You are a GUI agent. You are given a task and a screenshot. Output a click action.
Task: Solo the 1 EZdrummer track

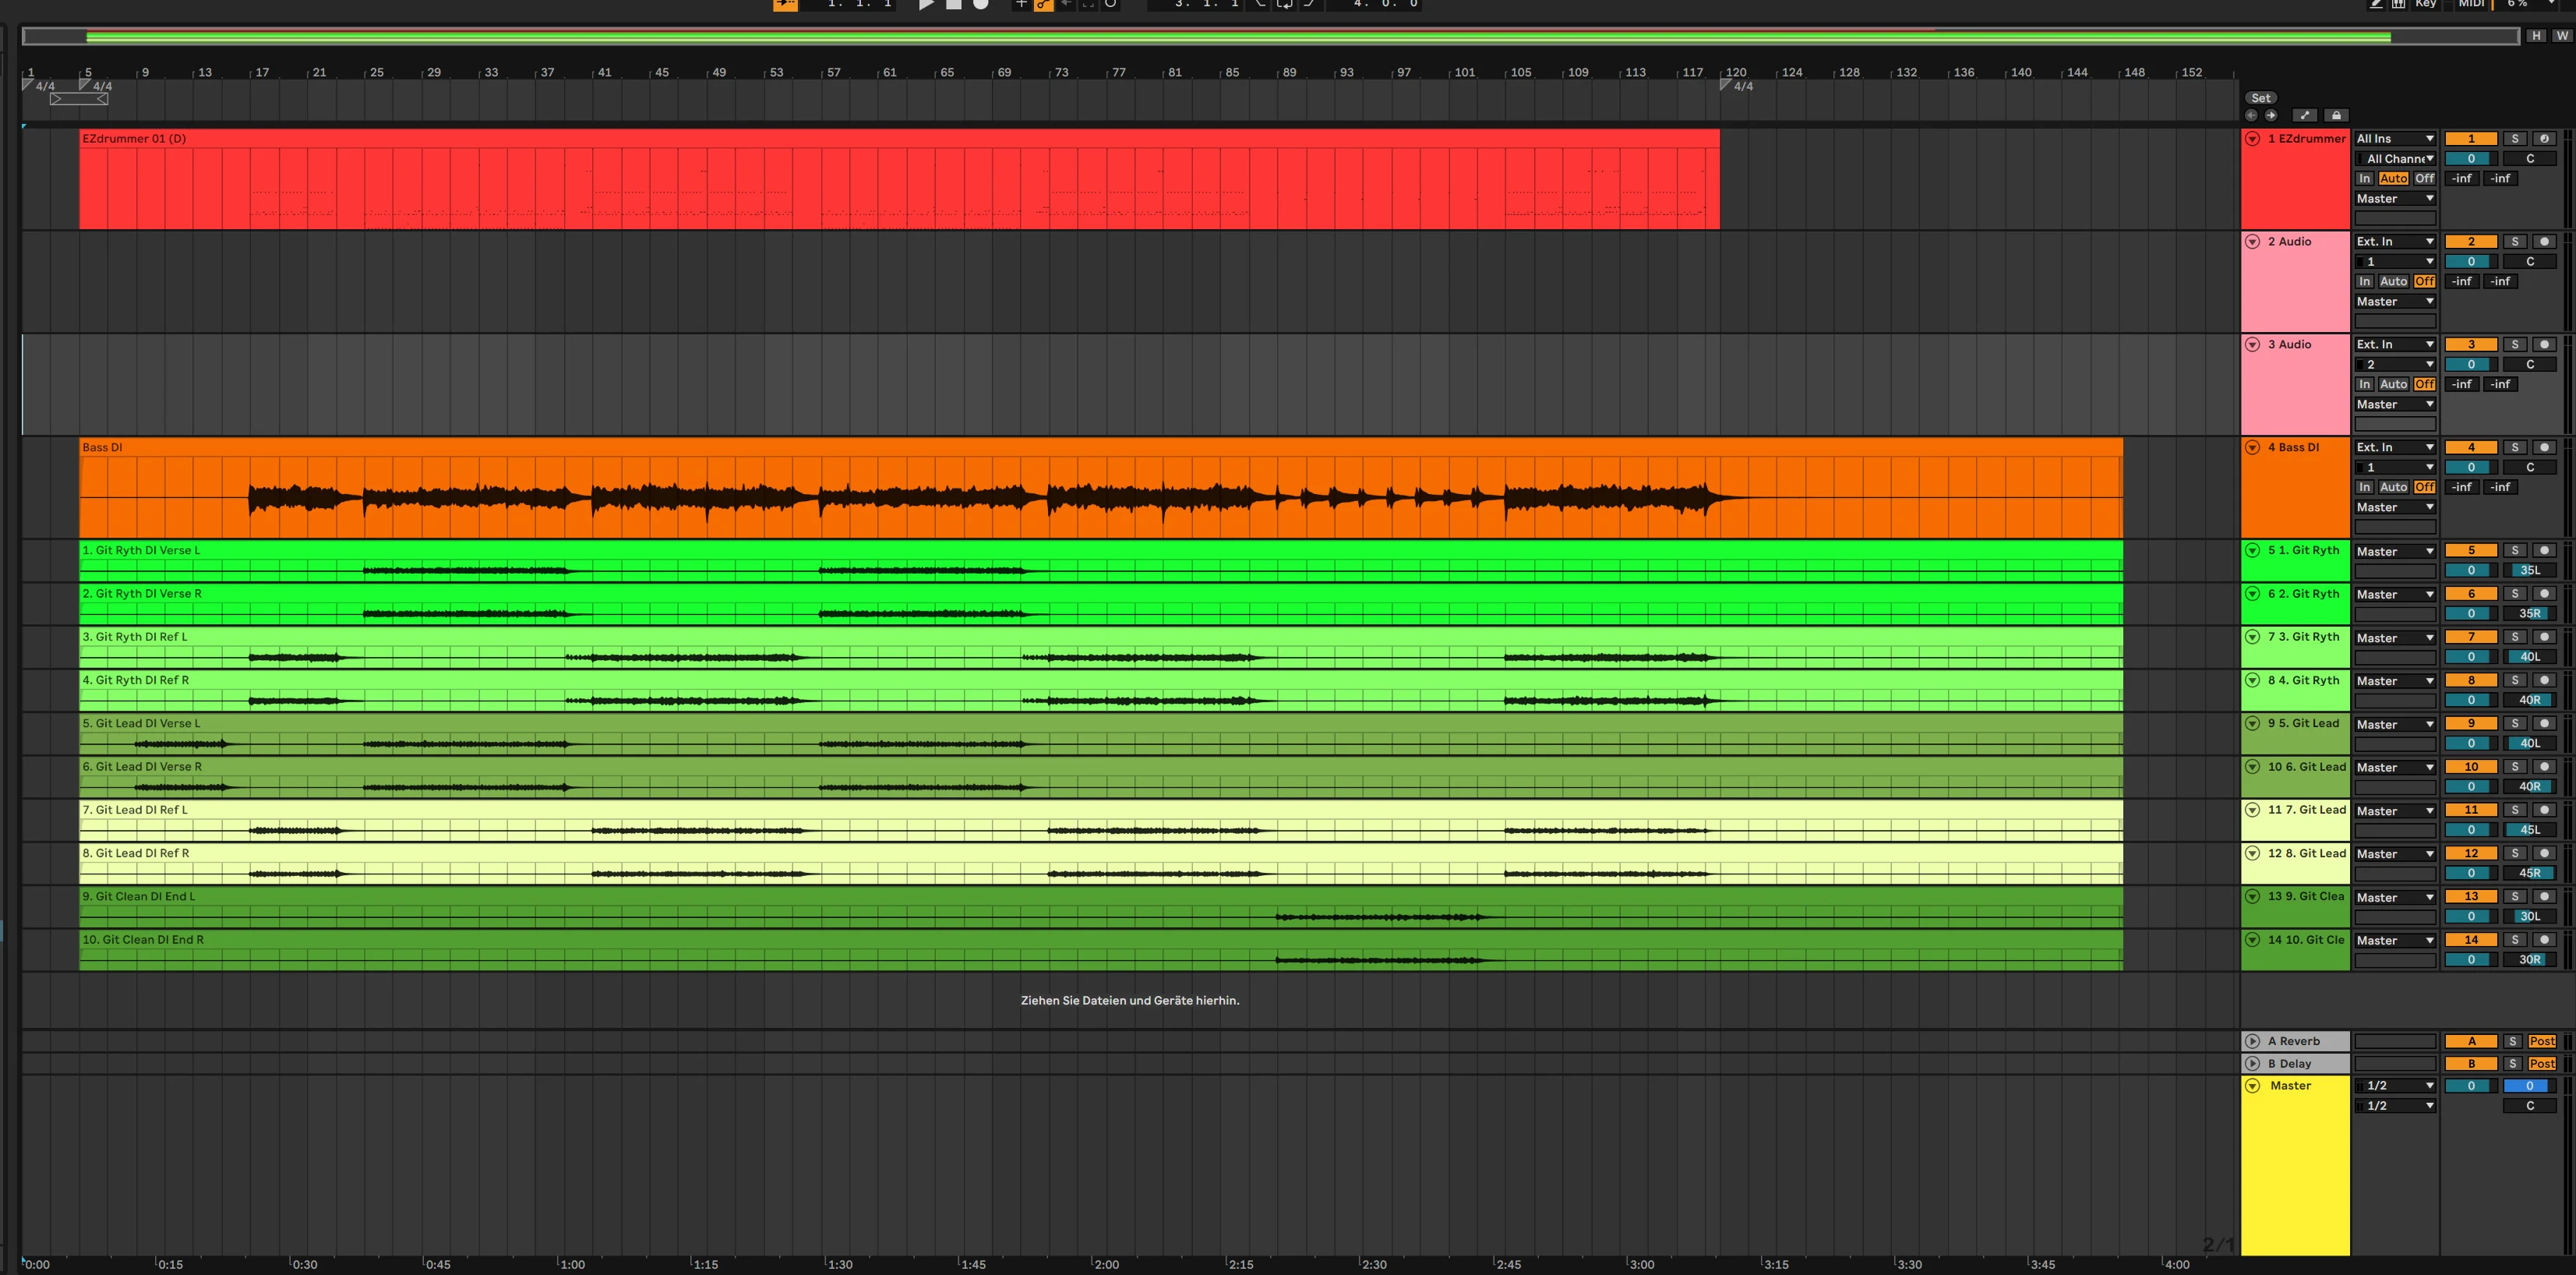point(2515,138)
